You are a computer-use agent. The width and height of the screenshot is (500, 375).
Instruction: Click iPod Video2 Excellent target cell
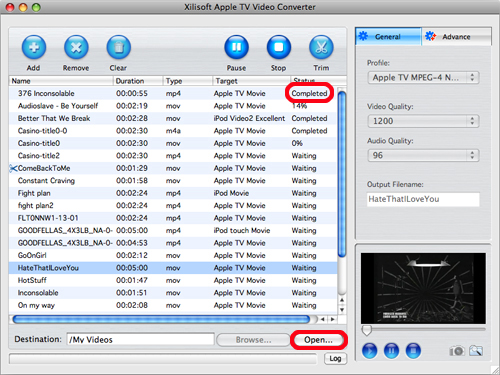point(249,118)
